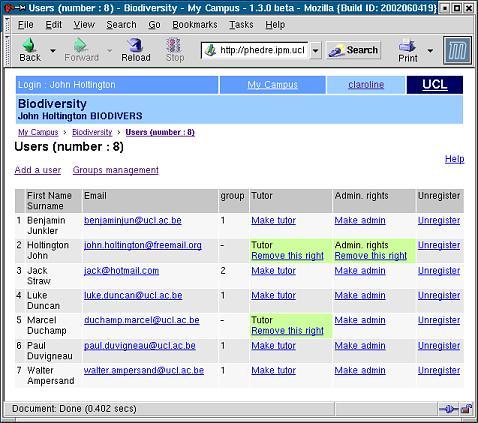Reload the page via the Reload icon
The width and height of the screenshot is (478, 423).
tap(135, 45)
